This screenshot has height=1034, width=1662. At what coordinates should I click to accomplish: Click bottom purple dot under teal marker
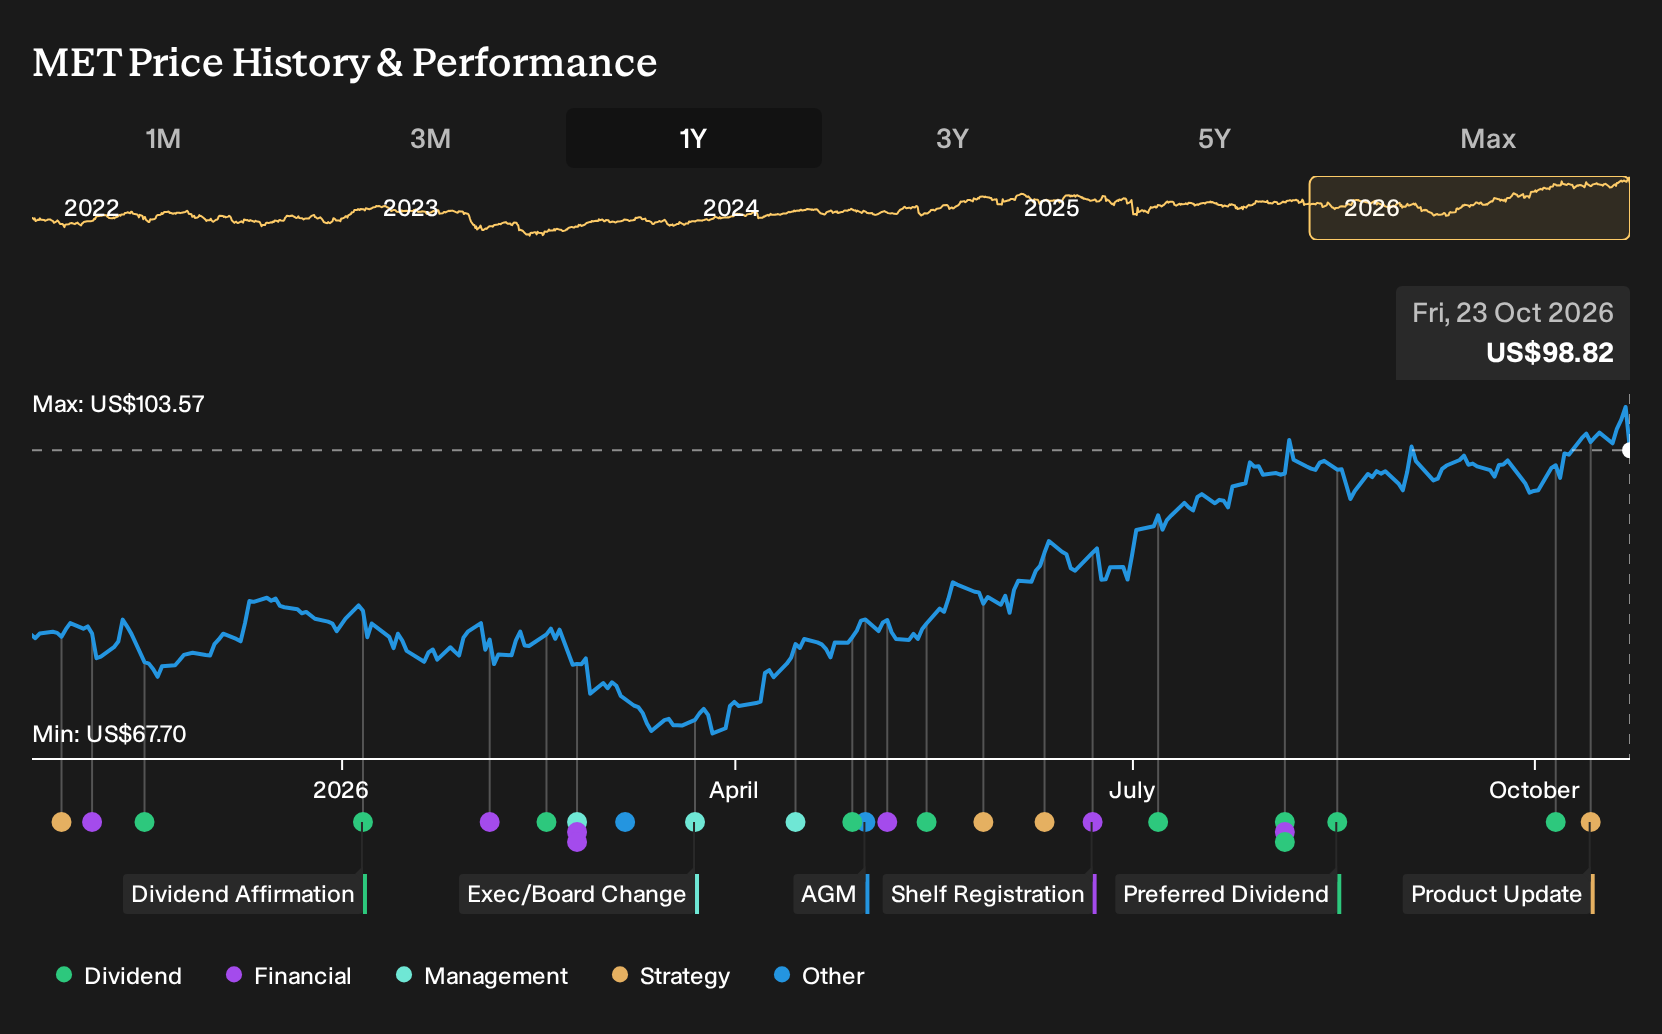pos(577,843)
